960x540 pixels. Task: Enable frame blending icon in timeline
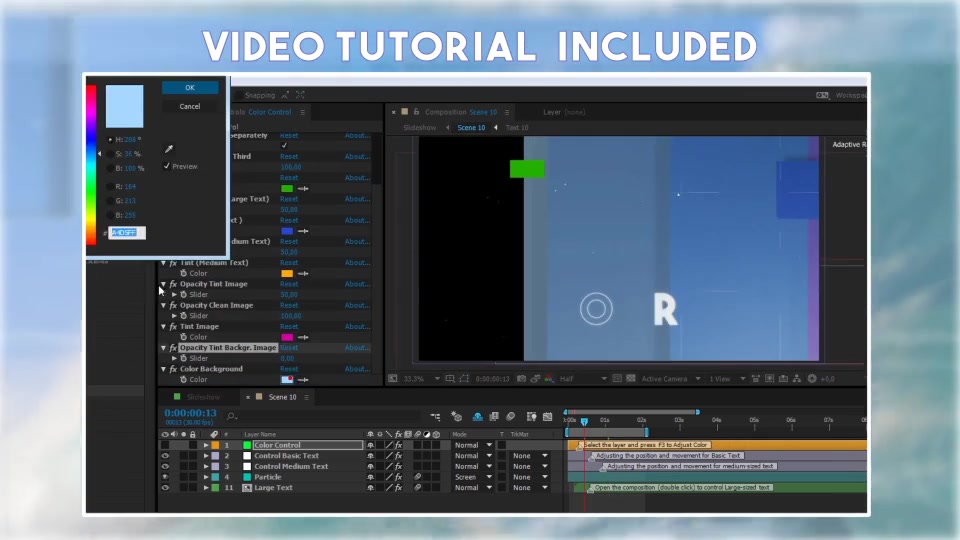(x=494, y=416)
